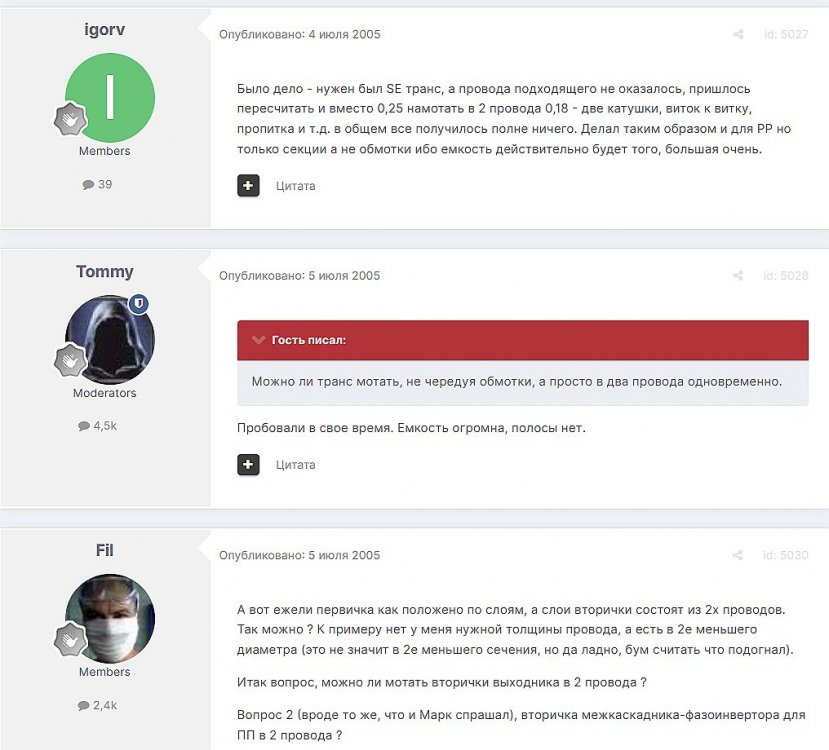Viewport: 829px width, 750px height.
Task: Click Tommy's hooded avatar image
Action: pos(110,340)
